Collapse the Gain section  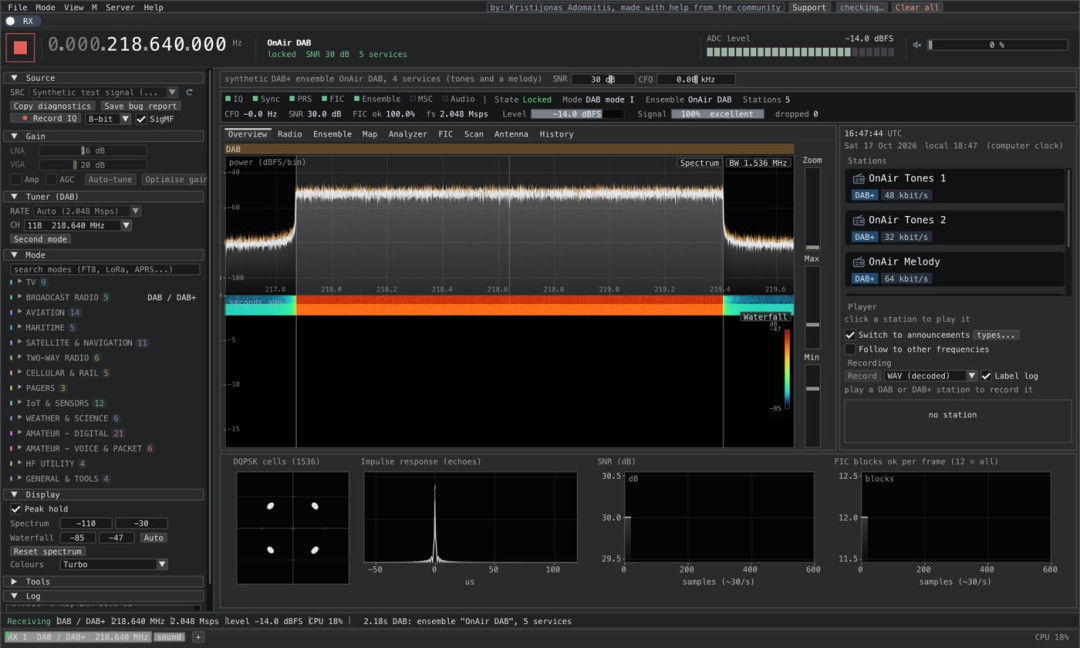pyautogui.click(x=104, y=136)
